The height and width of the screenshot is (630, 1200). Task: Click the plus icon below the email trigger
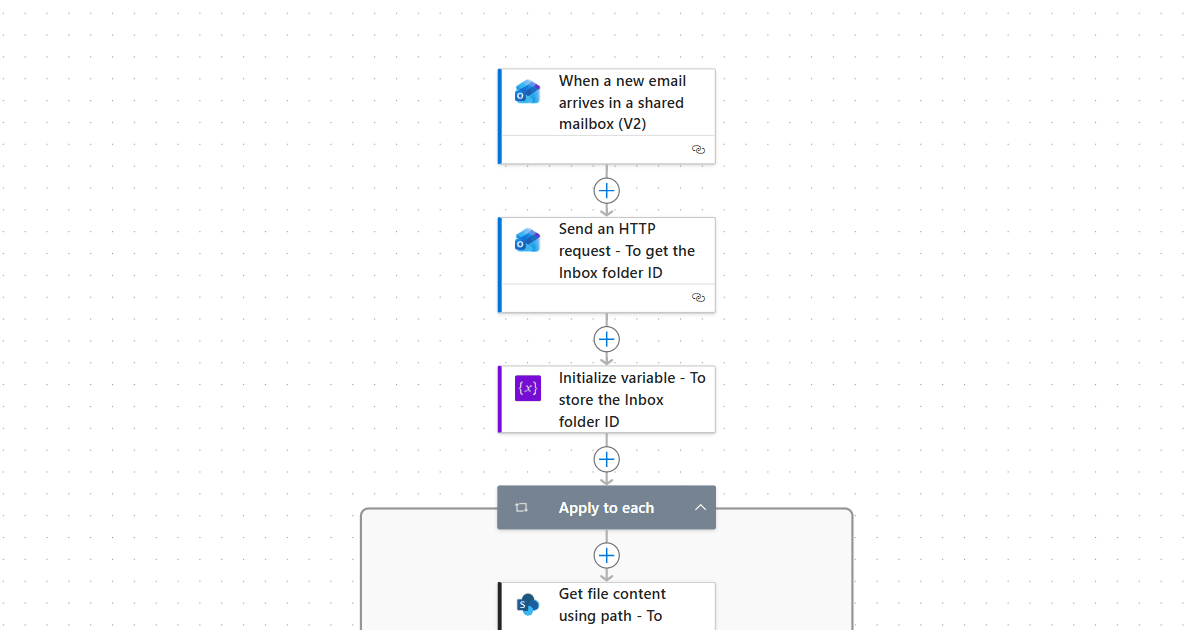[x=606, y=190]
